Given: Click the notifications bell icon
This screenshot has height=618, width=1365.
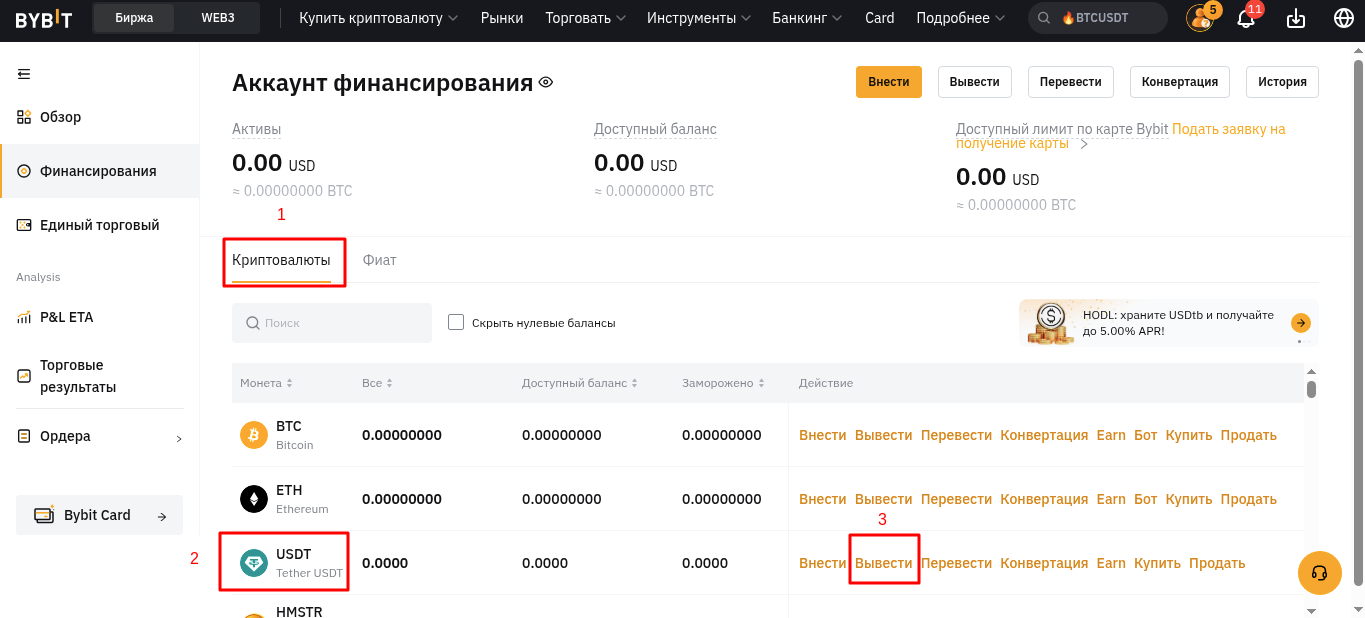Looking at the screenshot, I should tap(1246, 18).
